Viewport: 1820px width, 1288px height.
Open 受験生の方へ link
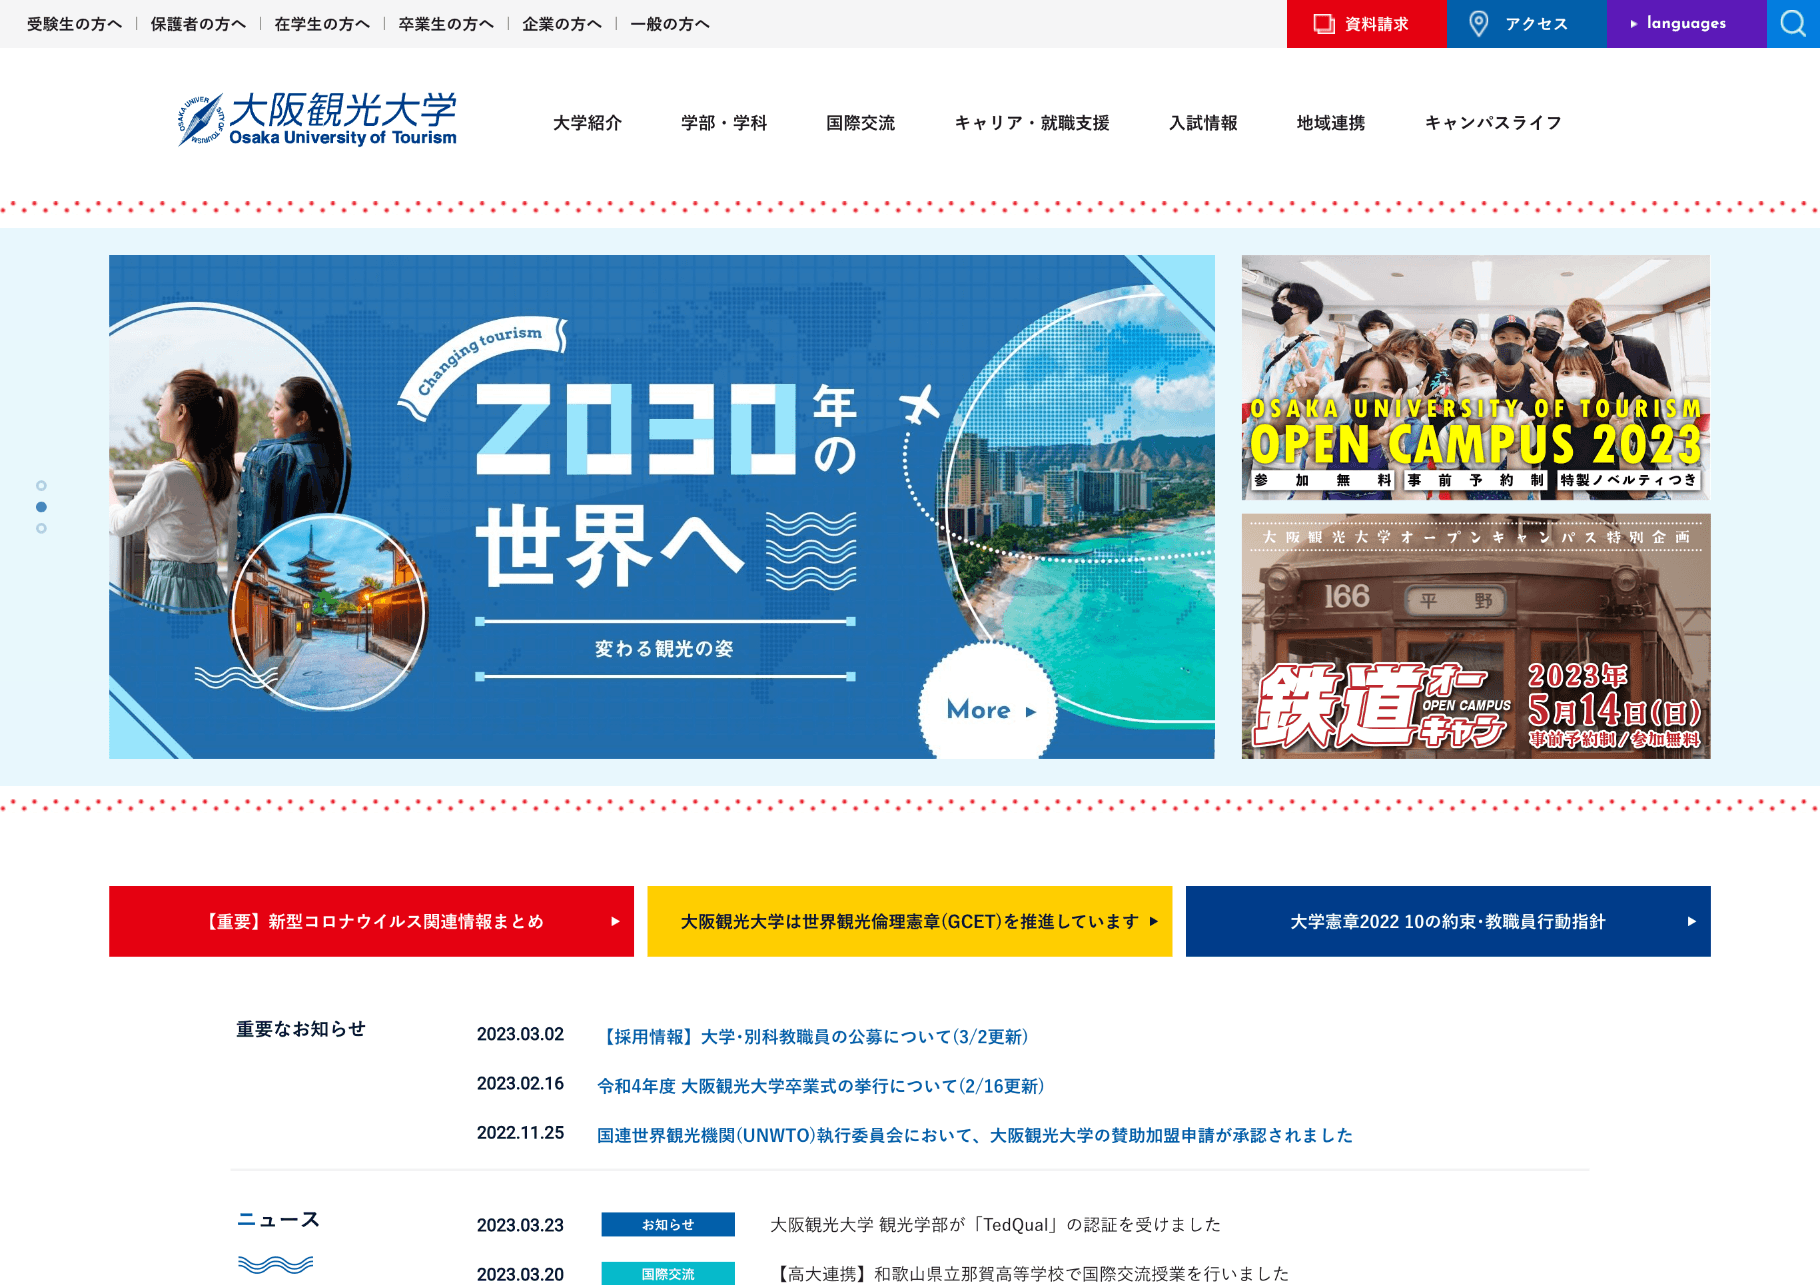[x=74, y=24]
